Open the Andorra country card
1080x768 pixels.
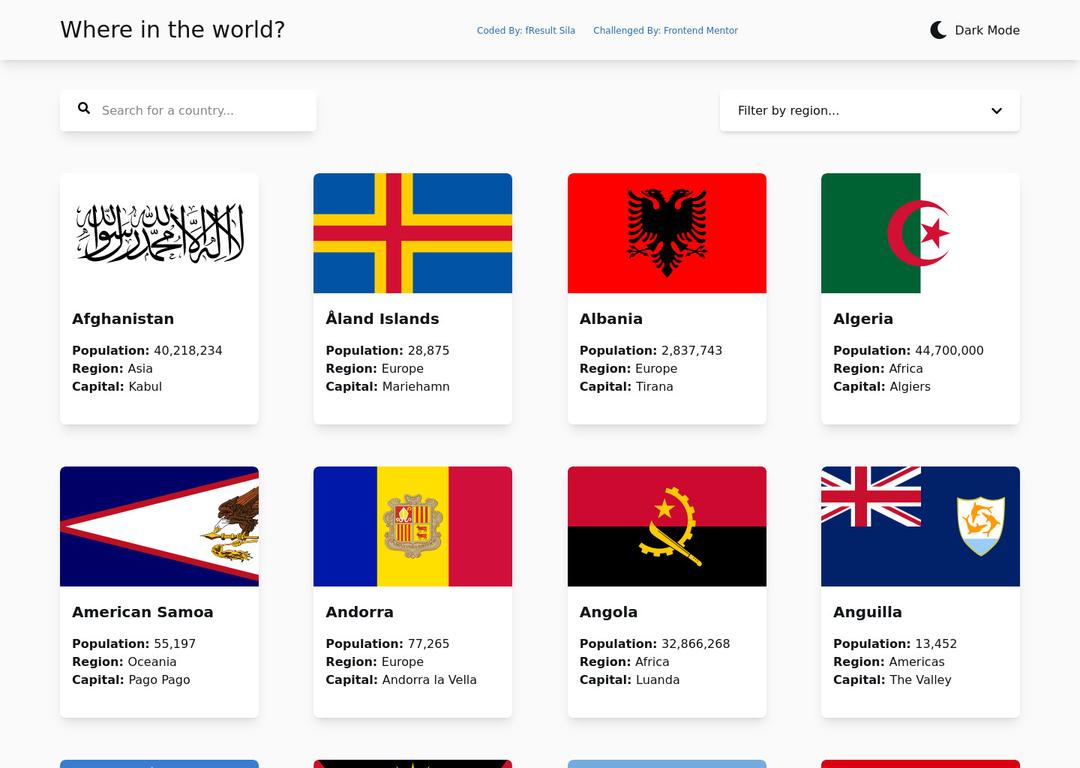[412, 591]
